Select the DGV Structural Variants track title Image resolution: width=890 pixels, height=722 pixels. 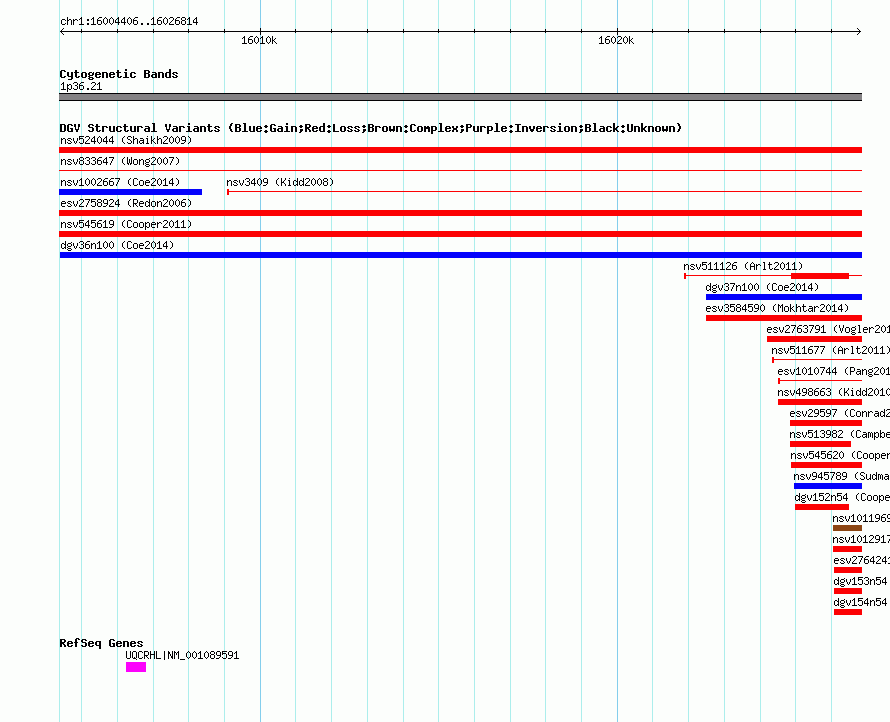pyautogui.click(x=371, y=128)
